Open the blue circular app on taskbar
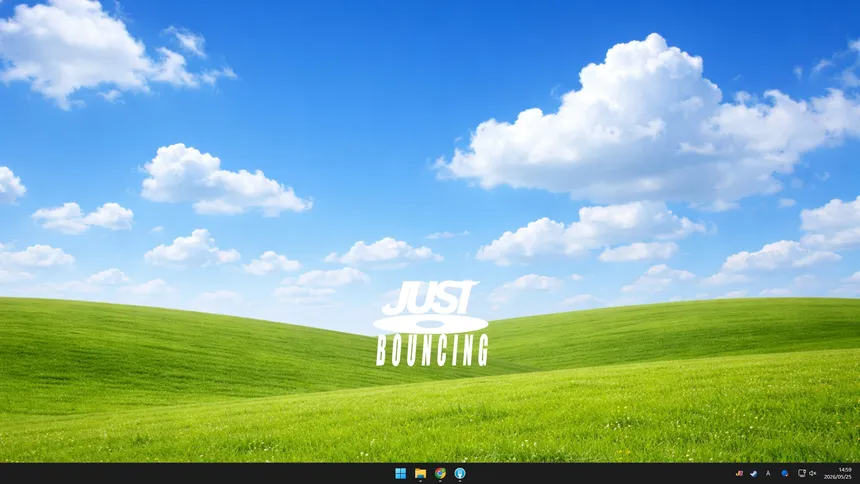 (460, 474)
